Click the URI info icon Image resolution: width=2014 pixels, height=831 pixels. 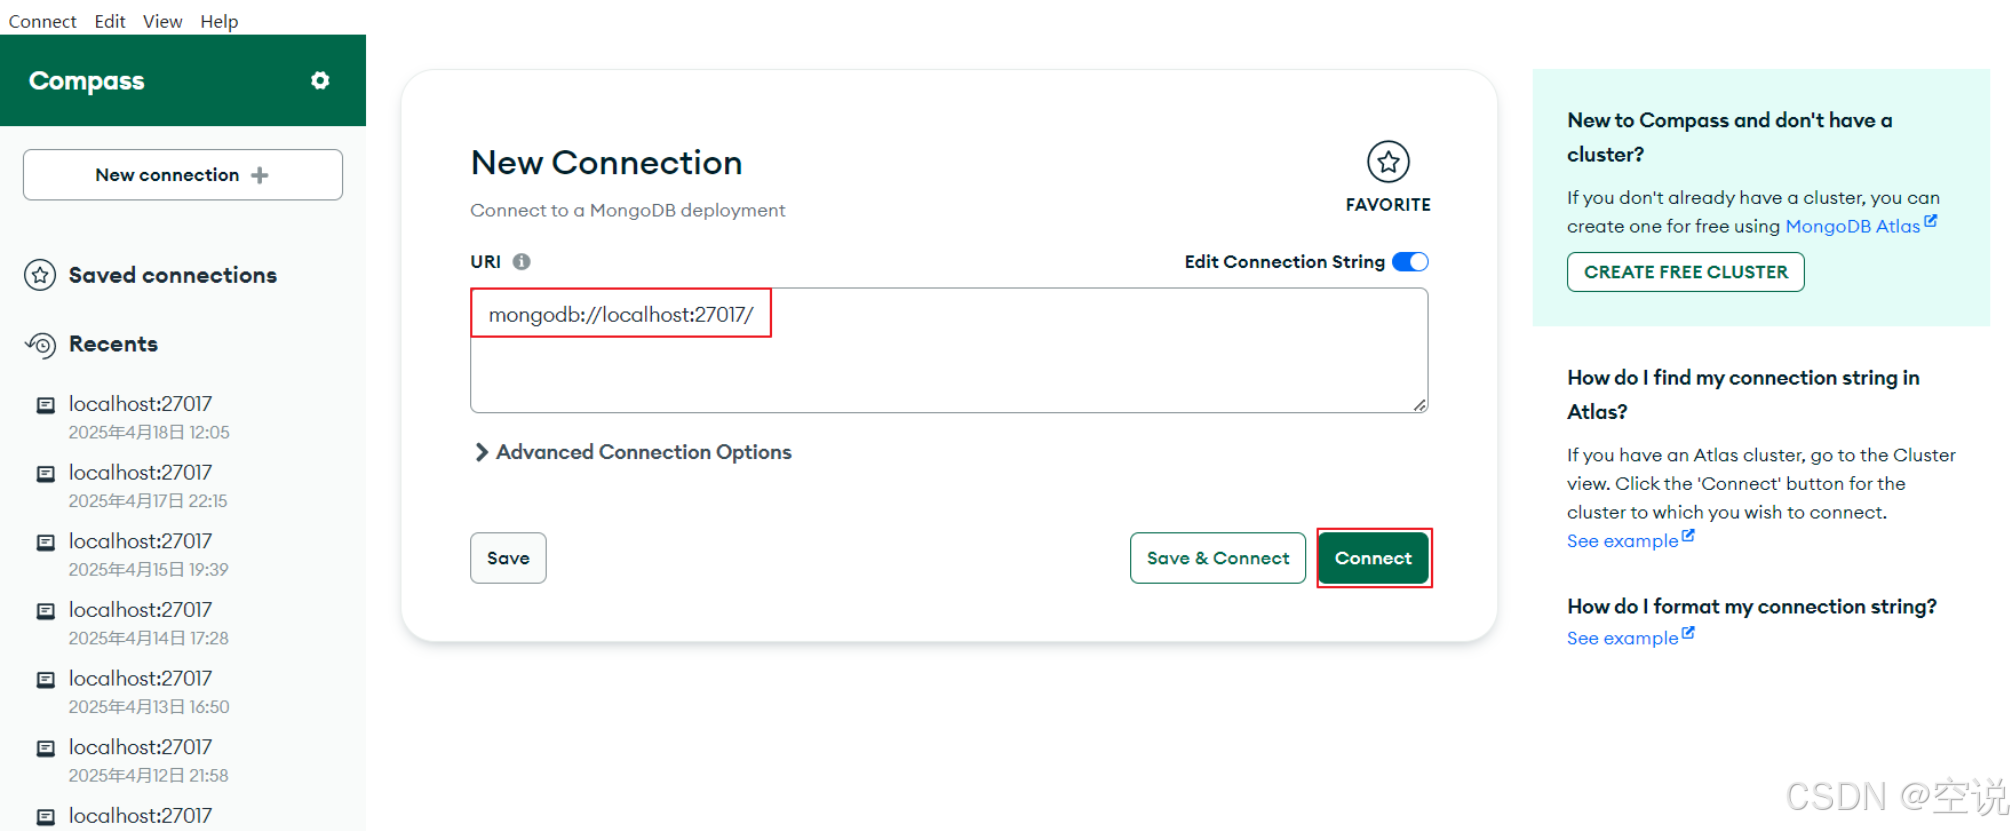[x=521, y=261]
